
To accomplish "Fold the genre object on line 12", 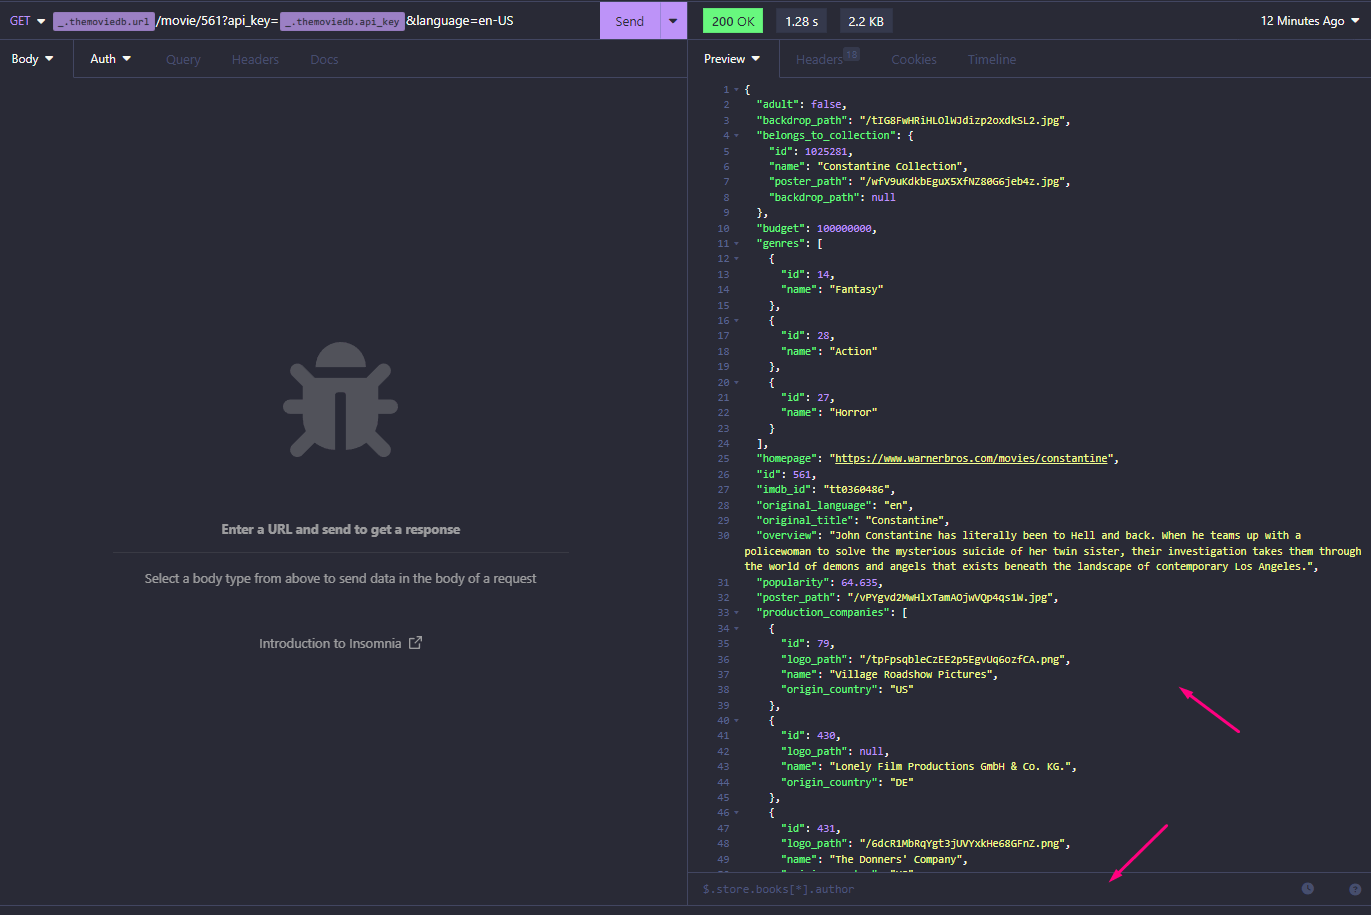I will (737, 258).
